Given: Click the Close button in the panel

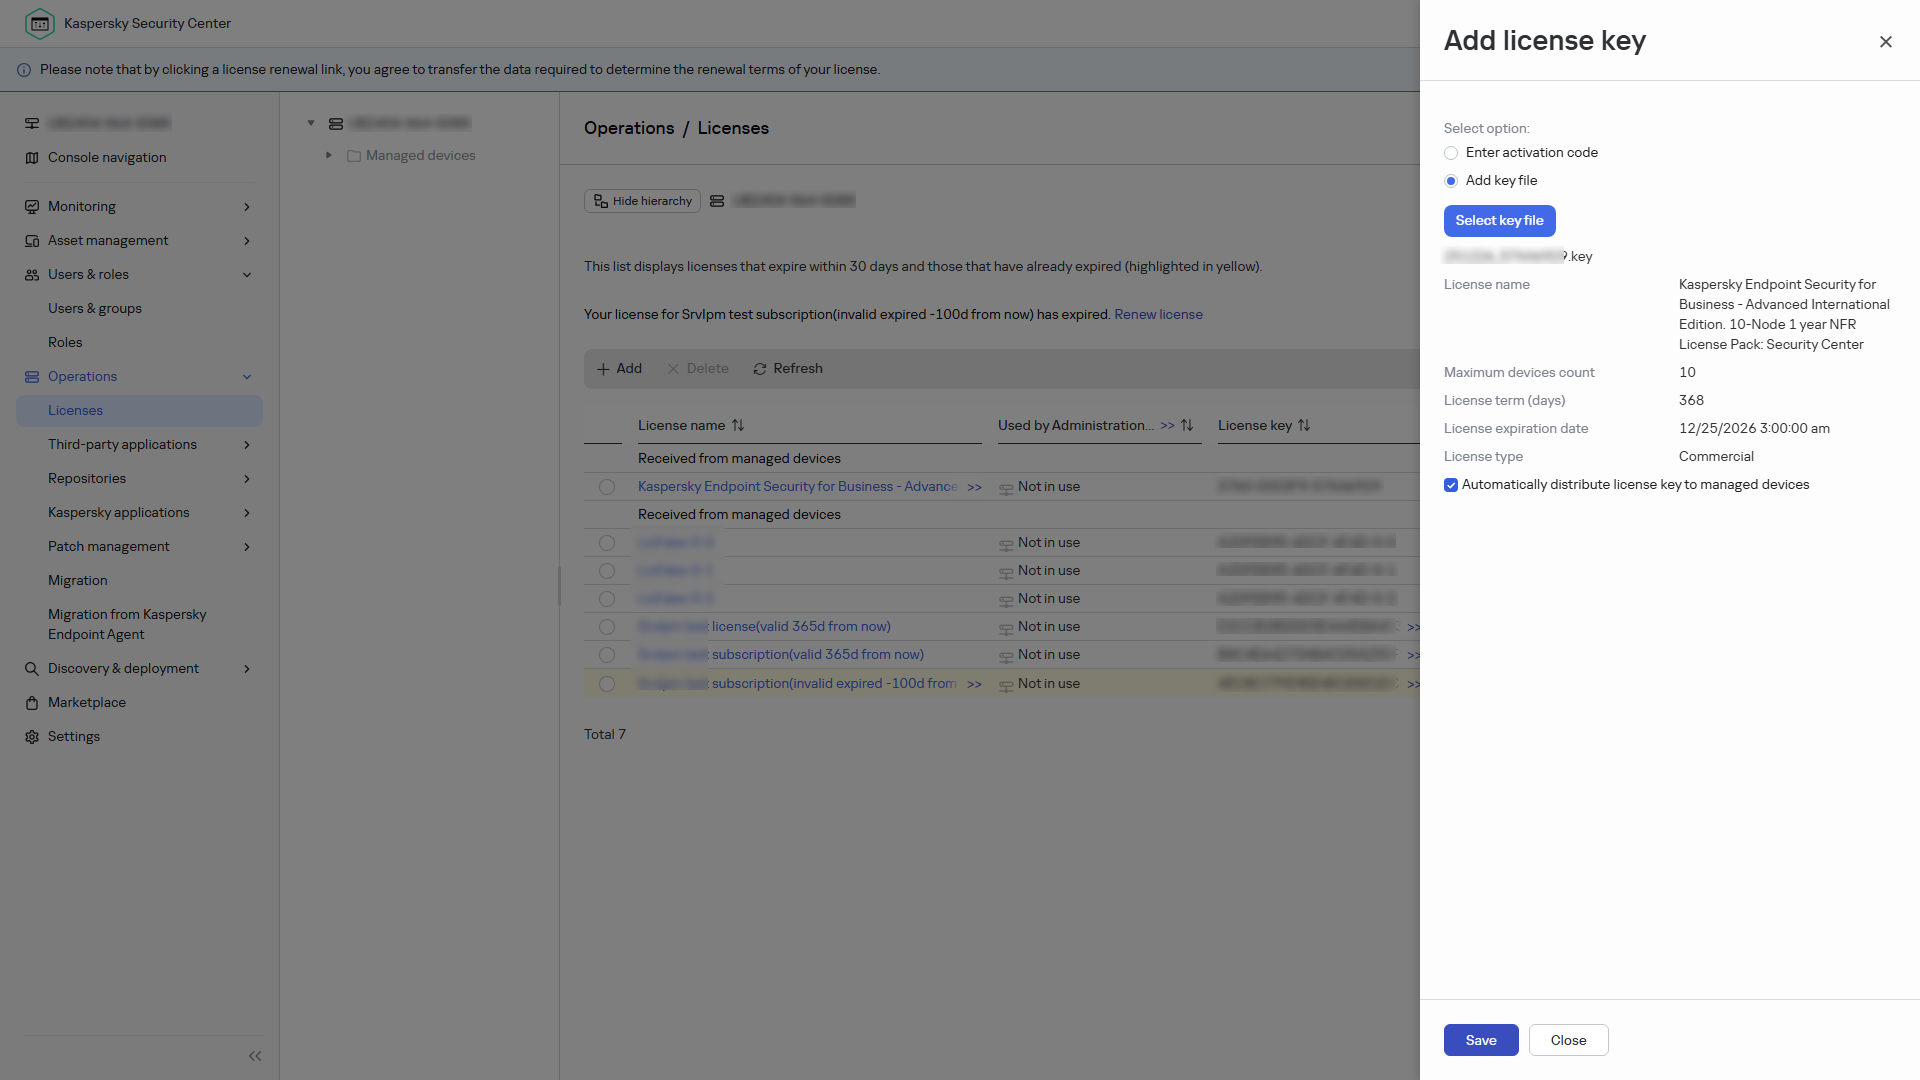Looking at the screenshot, I should tap(1568, 1040).
